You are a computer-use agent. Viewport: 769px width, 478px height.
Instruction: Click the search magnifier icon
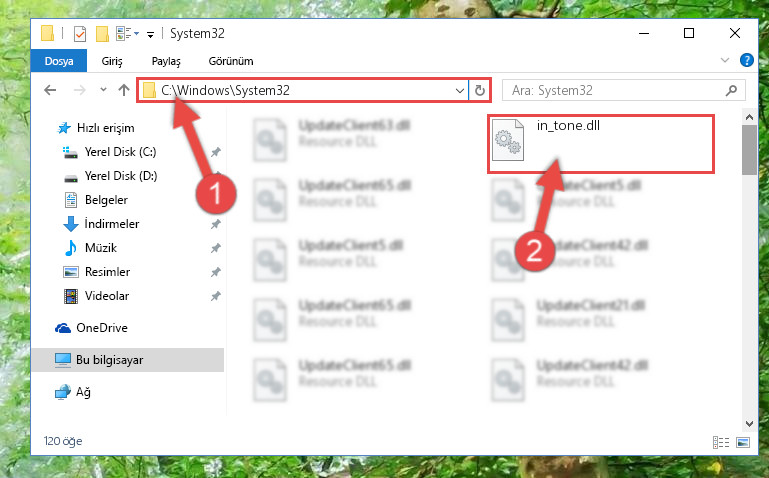click(731, 90)
